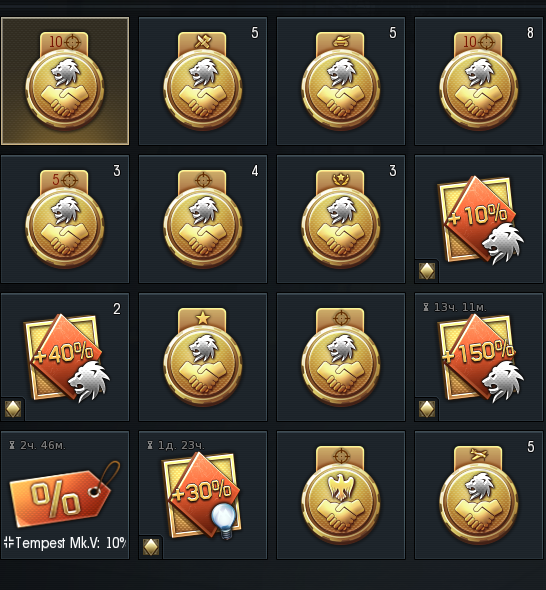Viewport: 546px width, 590px height.
Task: Select the 5-kills wager medal
Action: (x=65, y=219)
